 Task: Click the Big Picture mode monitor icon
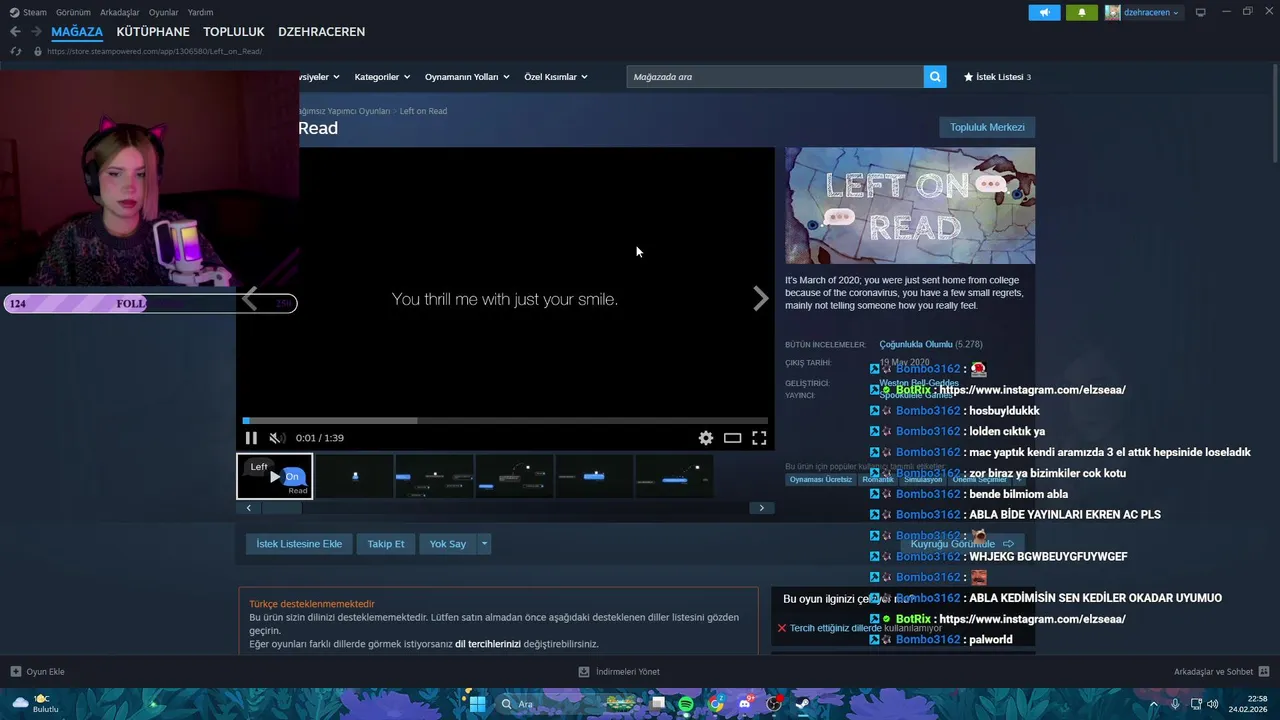pyautogui.click(x=1201, y=12)
